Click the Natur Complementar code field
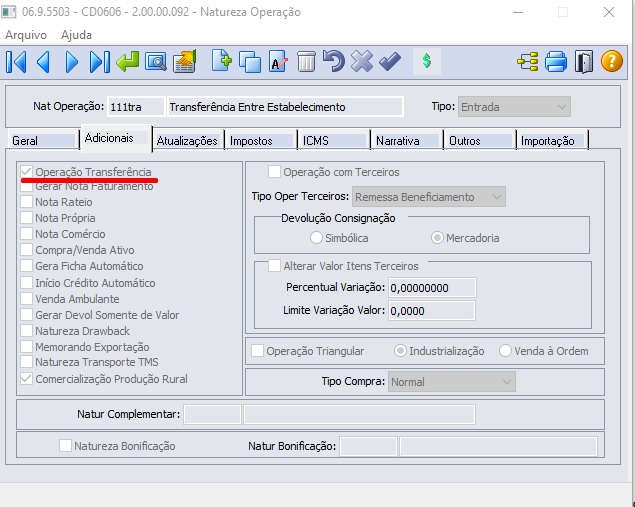Image resolution: width=635 pixels, height=507 pixels. (212, 414)
